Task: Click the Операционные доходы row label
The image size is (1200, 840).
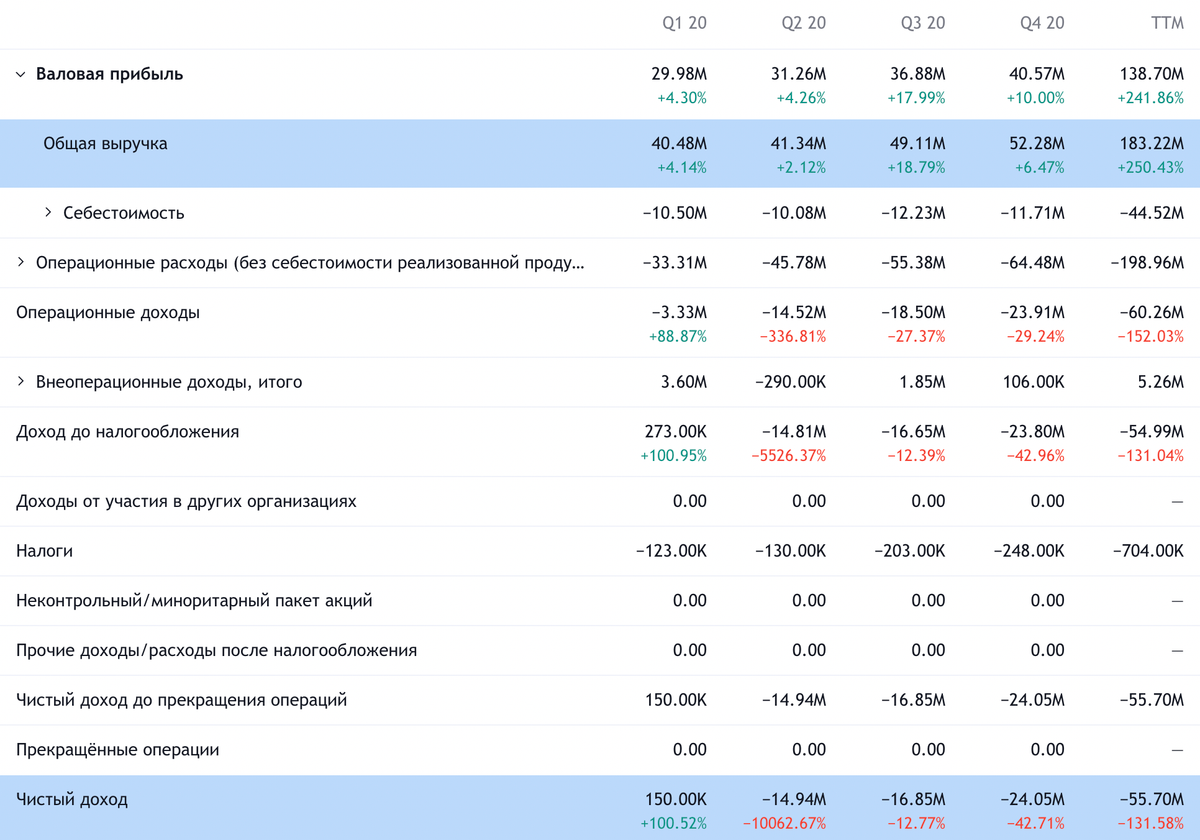Action: [108, 313]
